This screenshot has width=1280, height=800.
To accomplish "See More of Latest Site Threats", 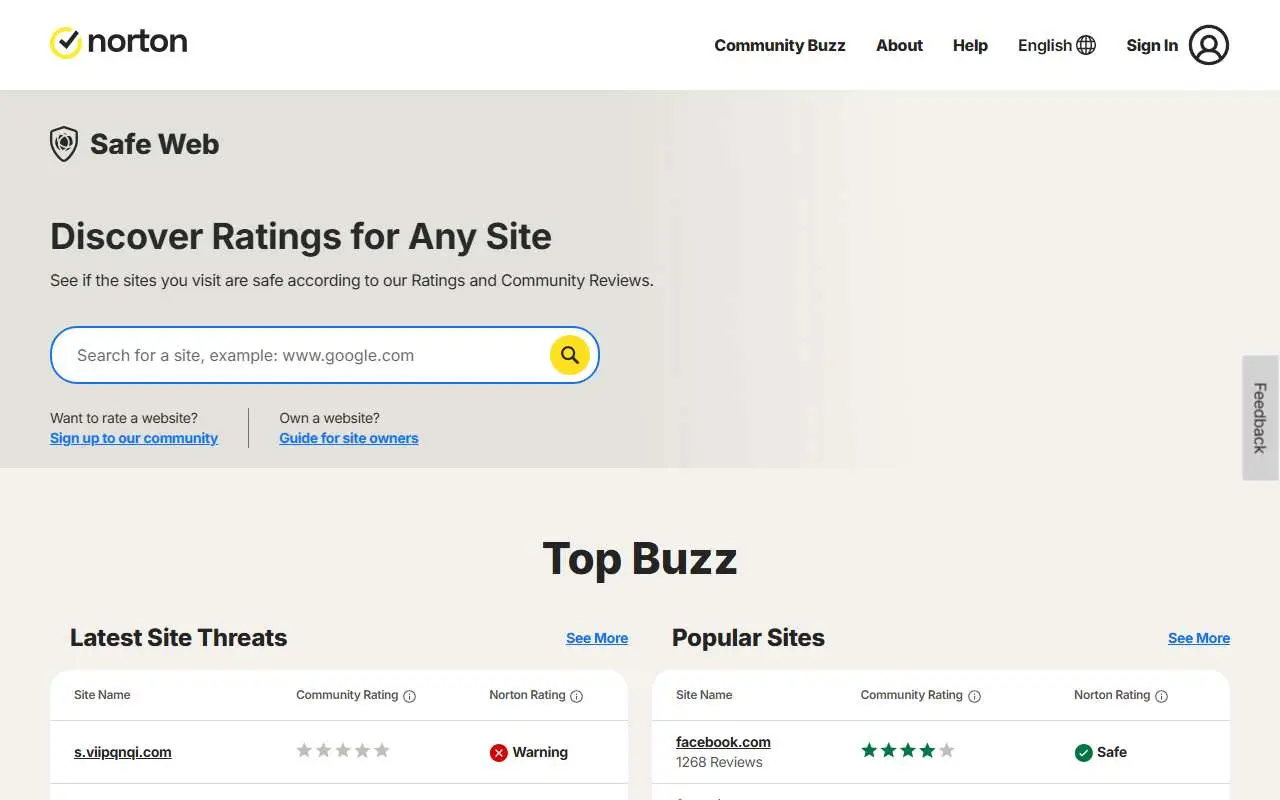I will 597,638.
